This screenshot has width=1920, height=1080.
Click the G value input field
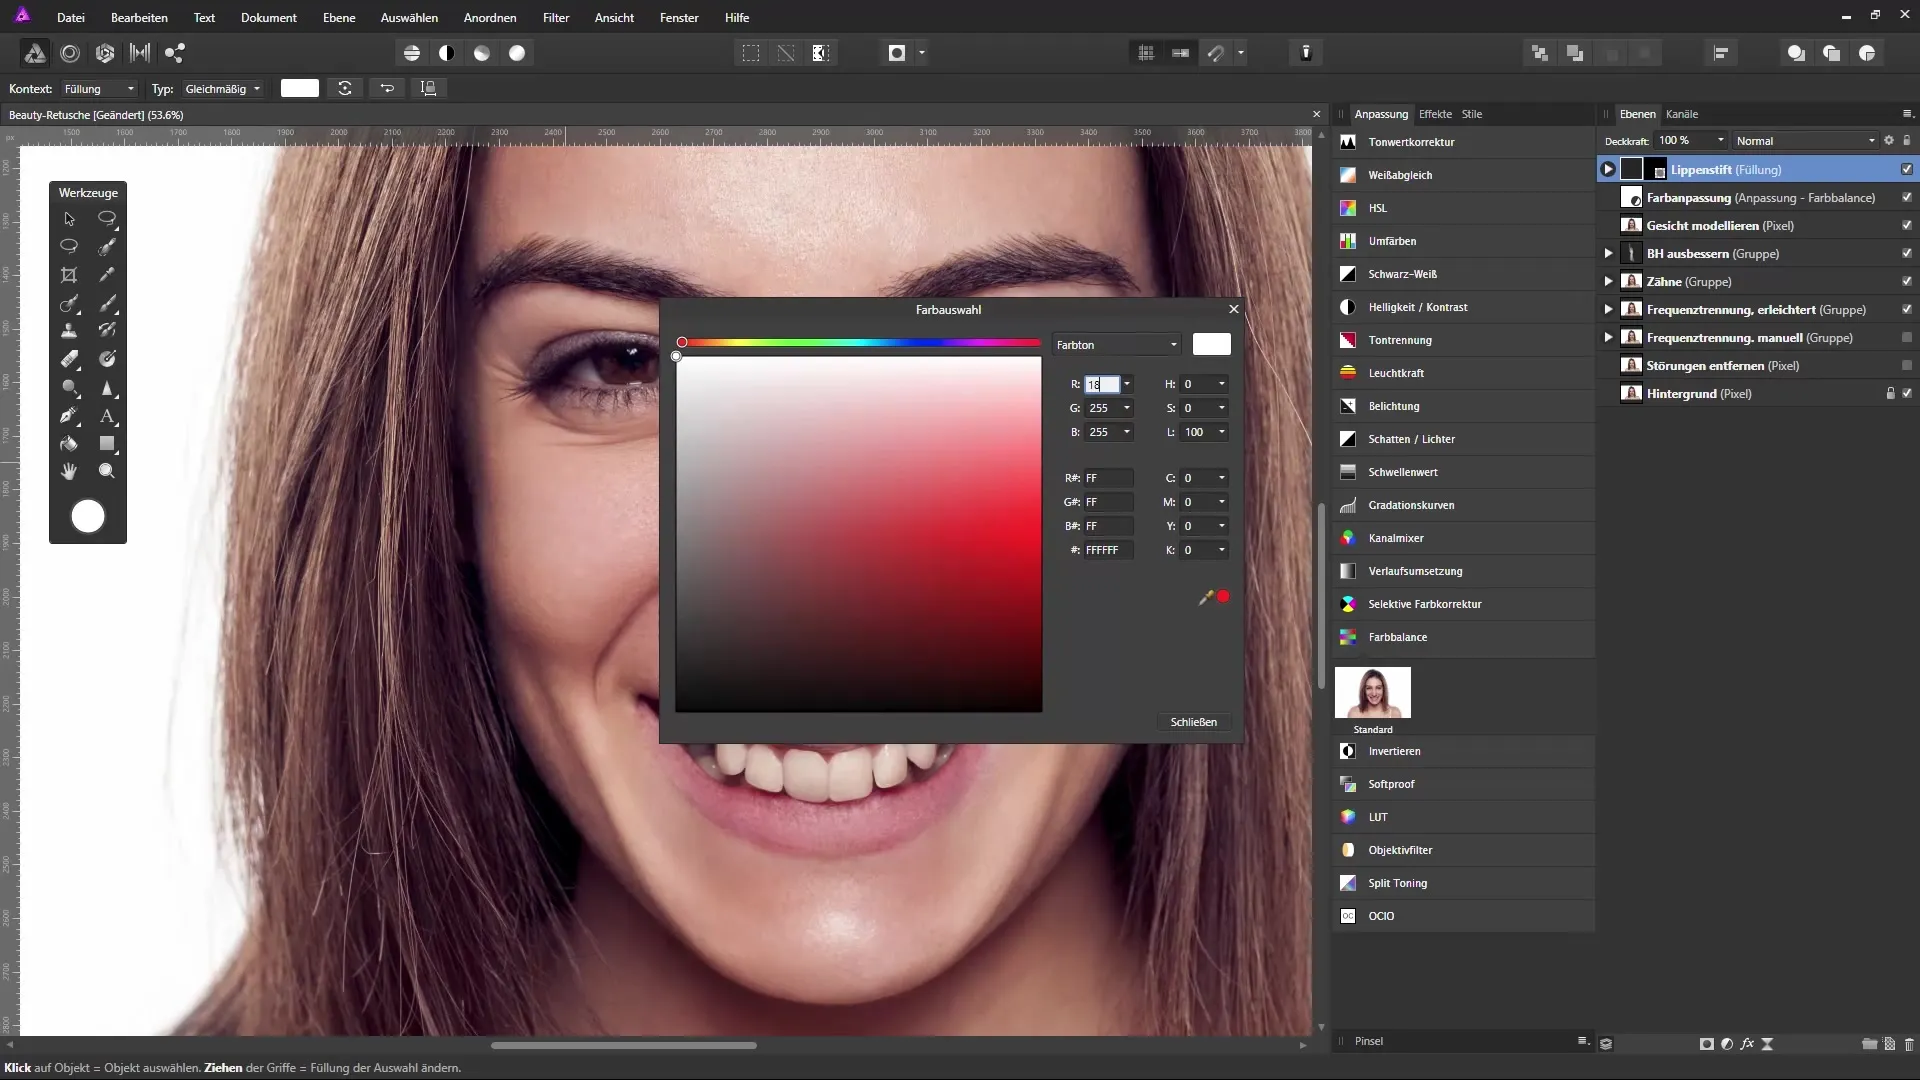(1101, 408)
